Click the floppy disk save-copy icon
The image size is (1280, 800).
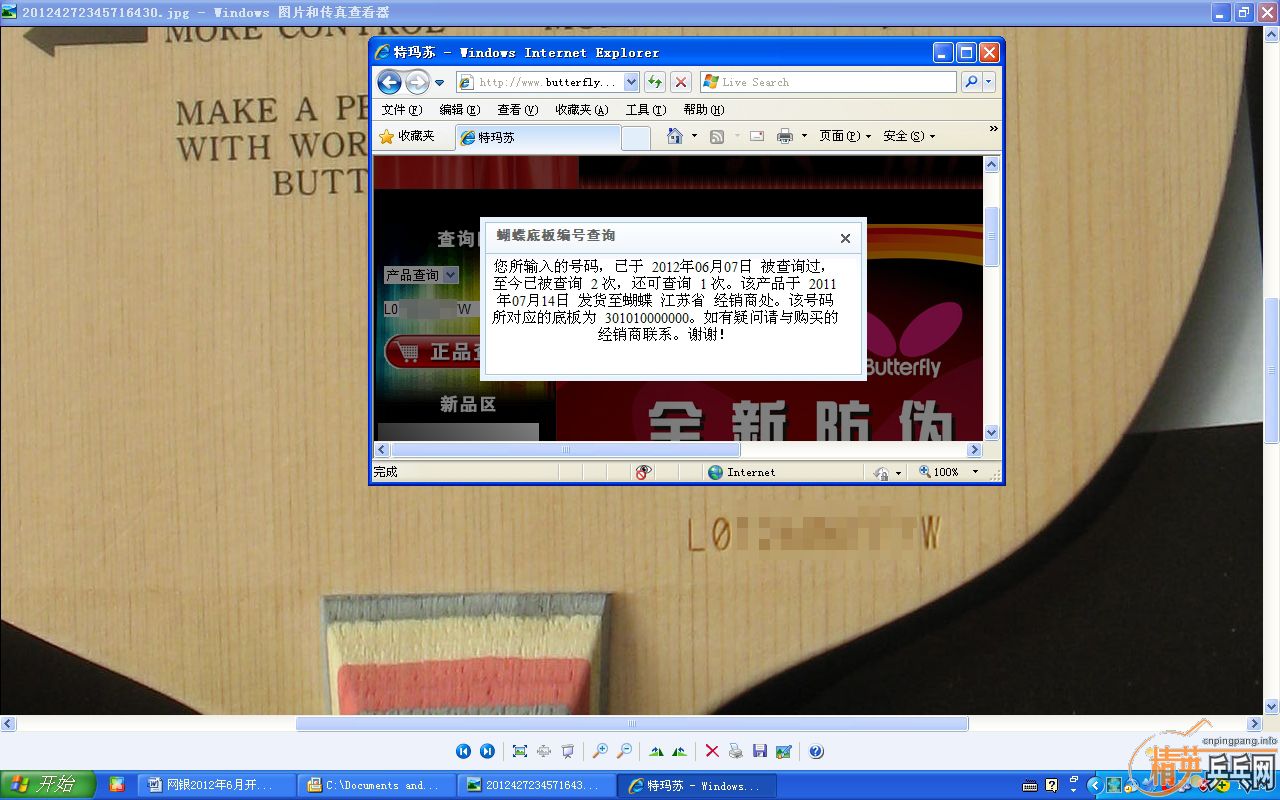click(760, 751)
